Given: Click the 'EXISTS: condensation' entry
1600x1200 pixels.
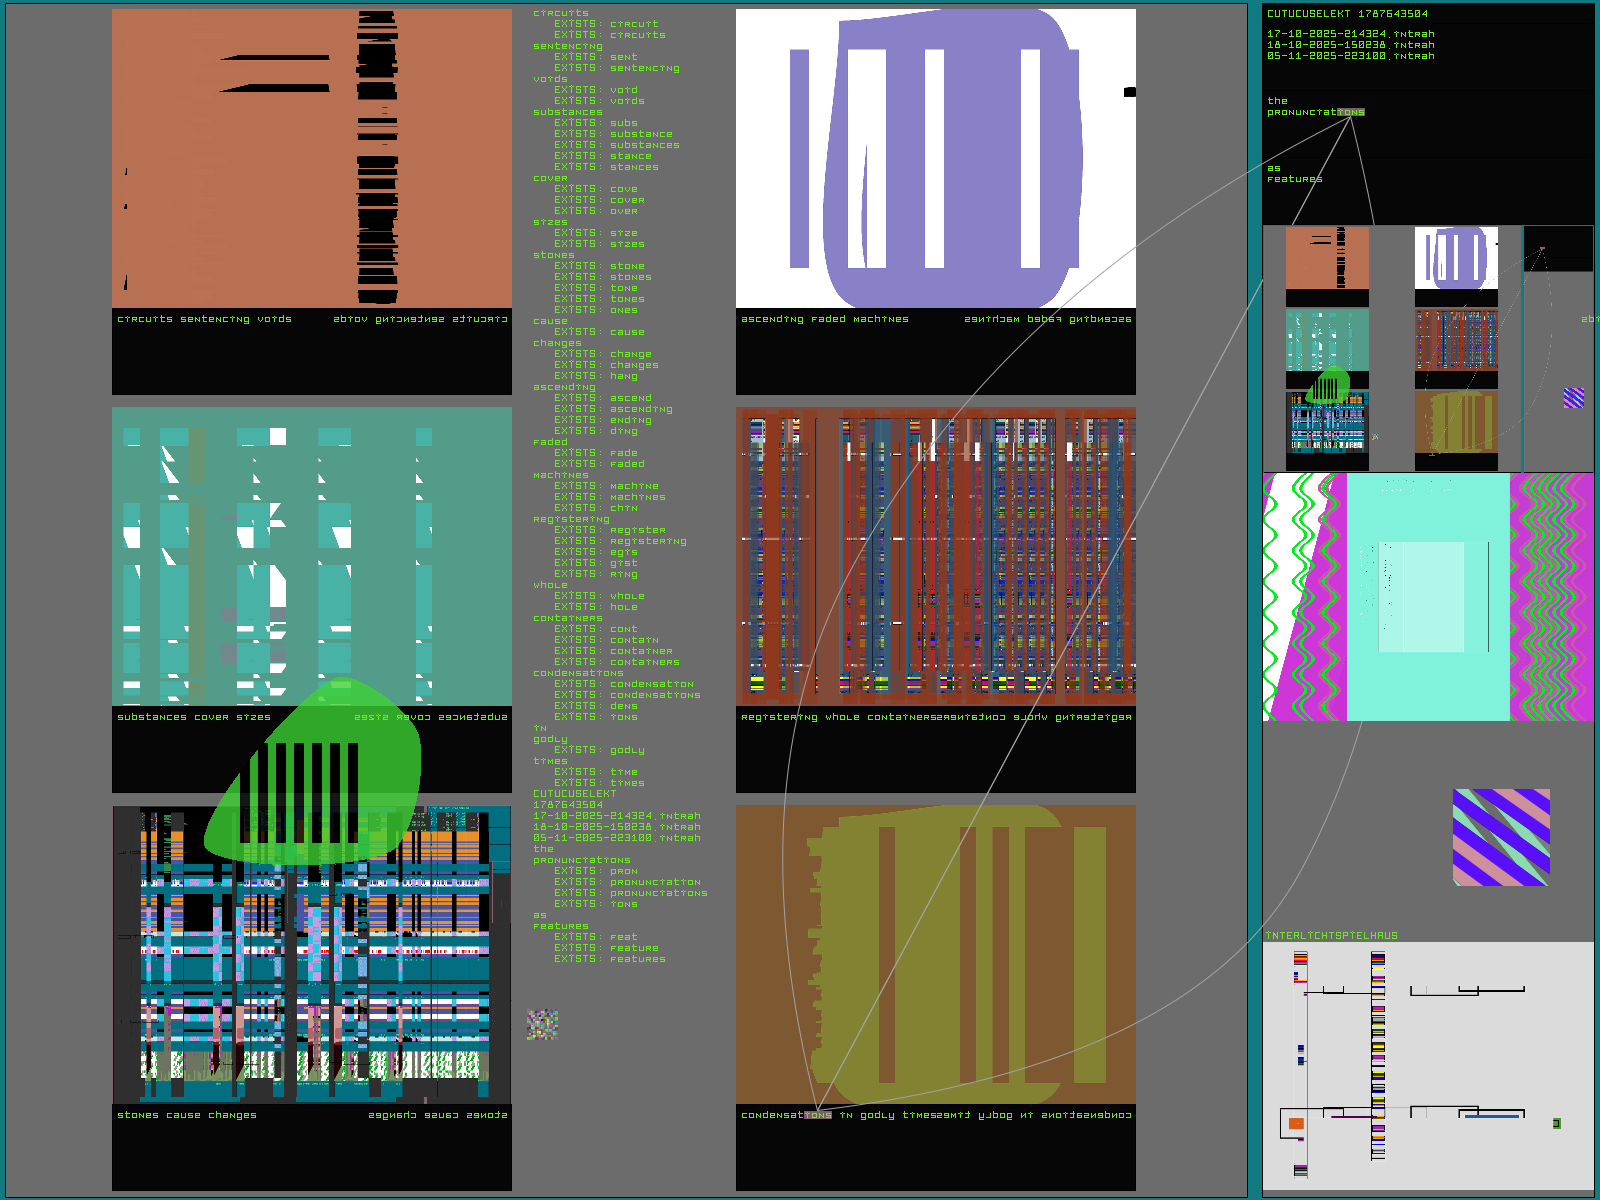Looking at the screenshot, I should point(624,684).
